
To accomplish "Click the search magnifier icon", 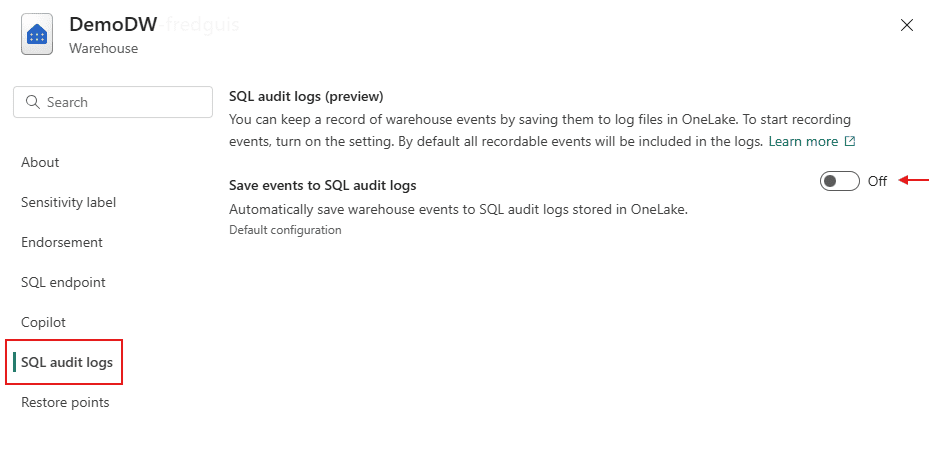I will click(33, 102).
